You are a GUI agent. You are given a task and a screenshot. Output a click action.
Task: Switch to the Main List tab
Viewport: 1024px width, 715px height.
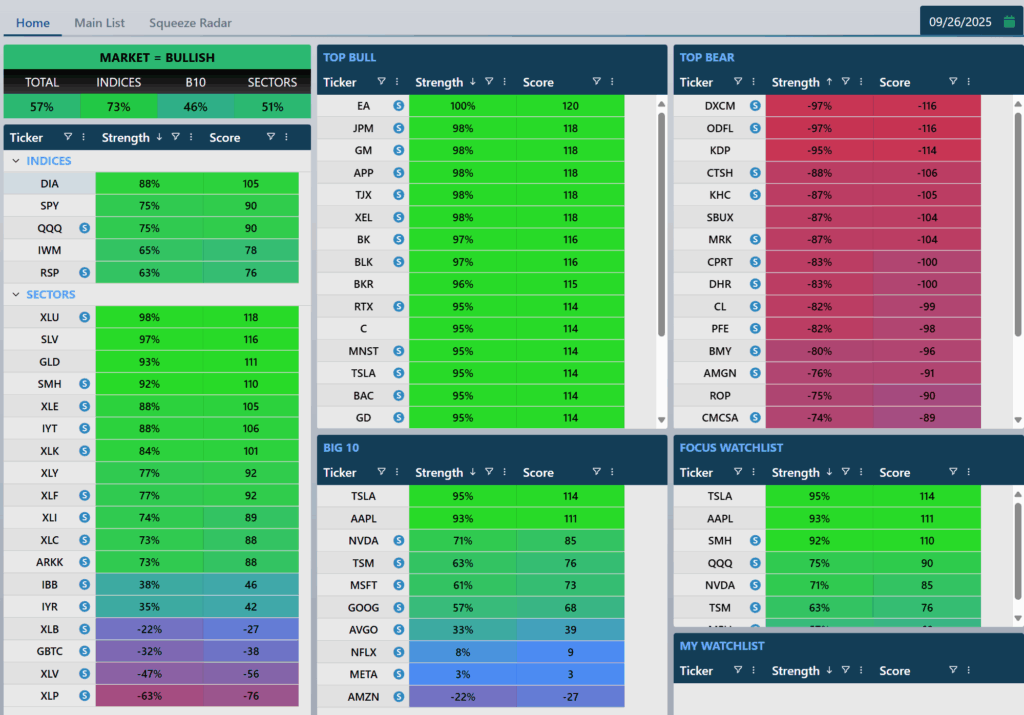pyautogui.click(x=99, y=22)
